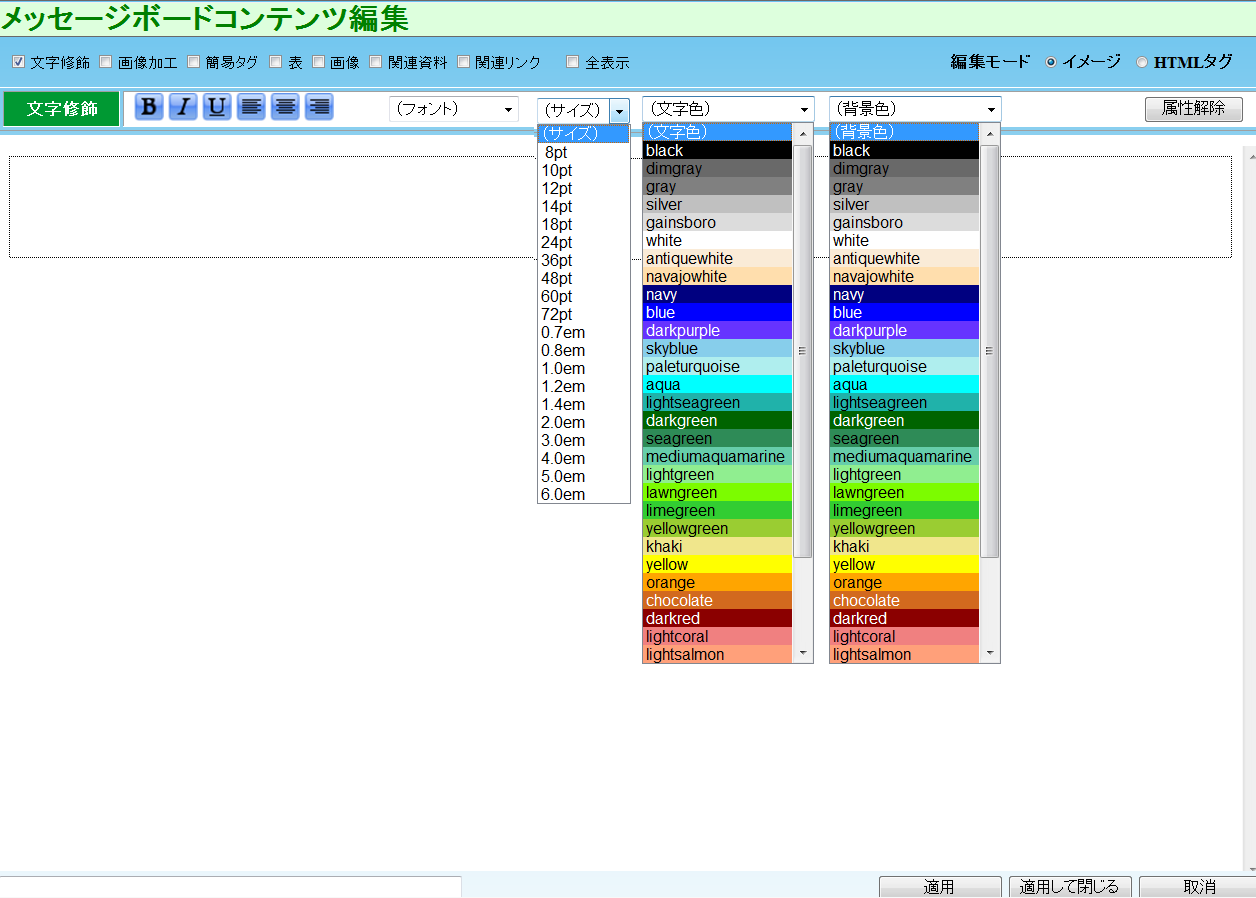Pick limegreen in background color list

coord(904,511)
